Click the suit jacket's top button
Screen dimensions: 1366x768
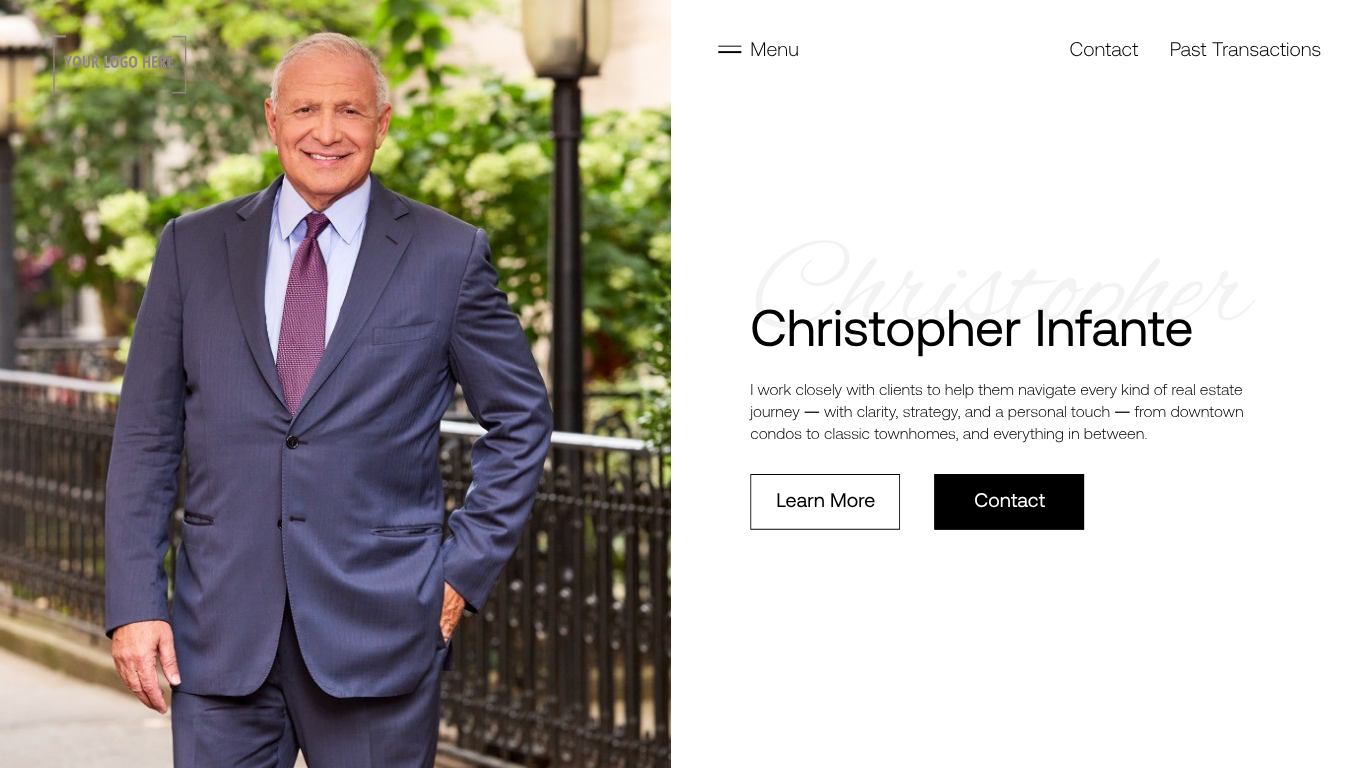pyautogui.click(x=292, y=442)
